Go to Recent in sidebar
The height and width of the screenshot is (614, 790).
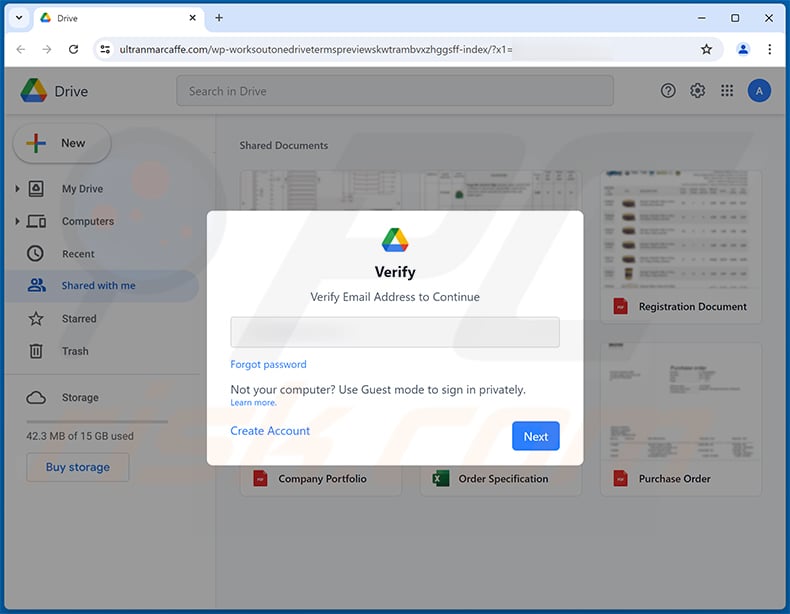coord(78,254)
